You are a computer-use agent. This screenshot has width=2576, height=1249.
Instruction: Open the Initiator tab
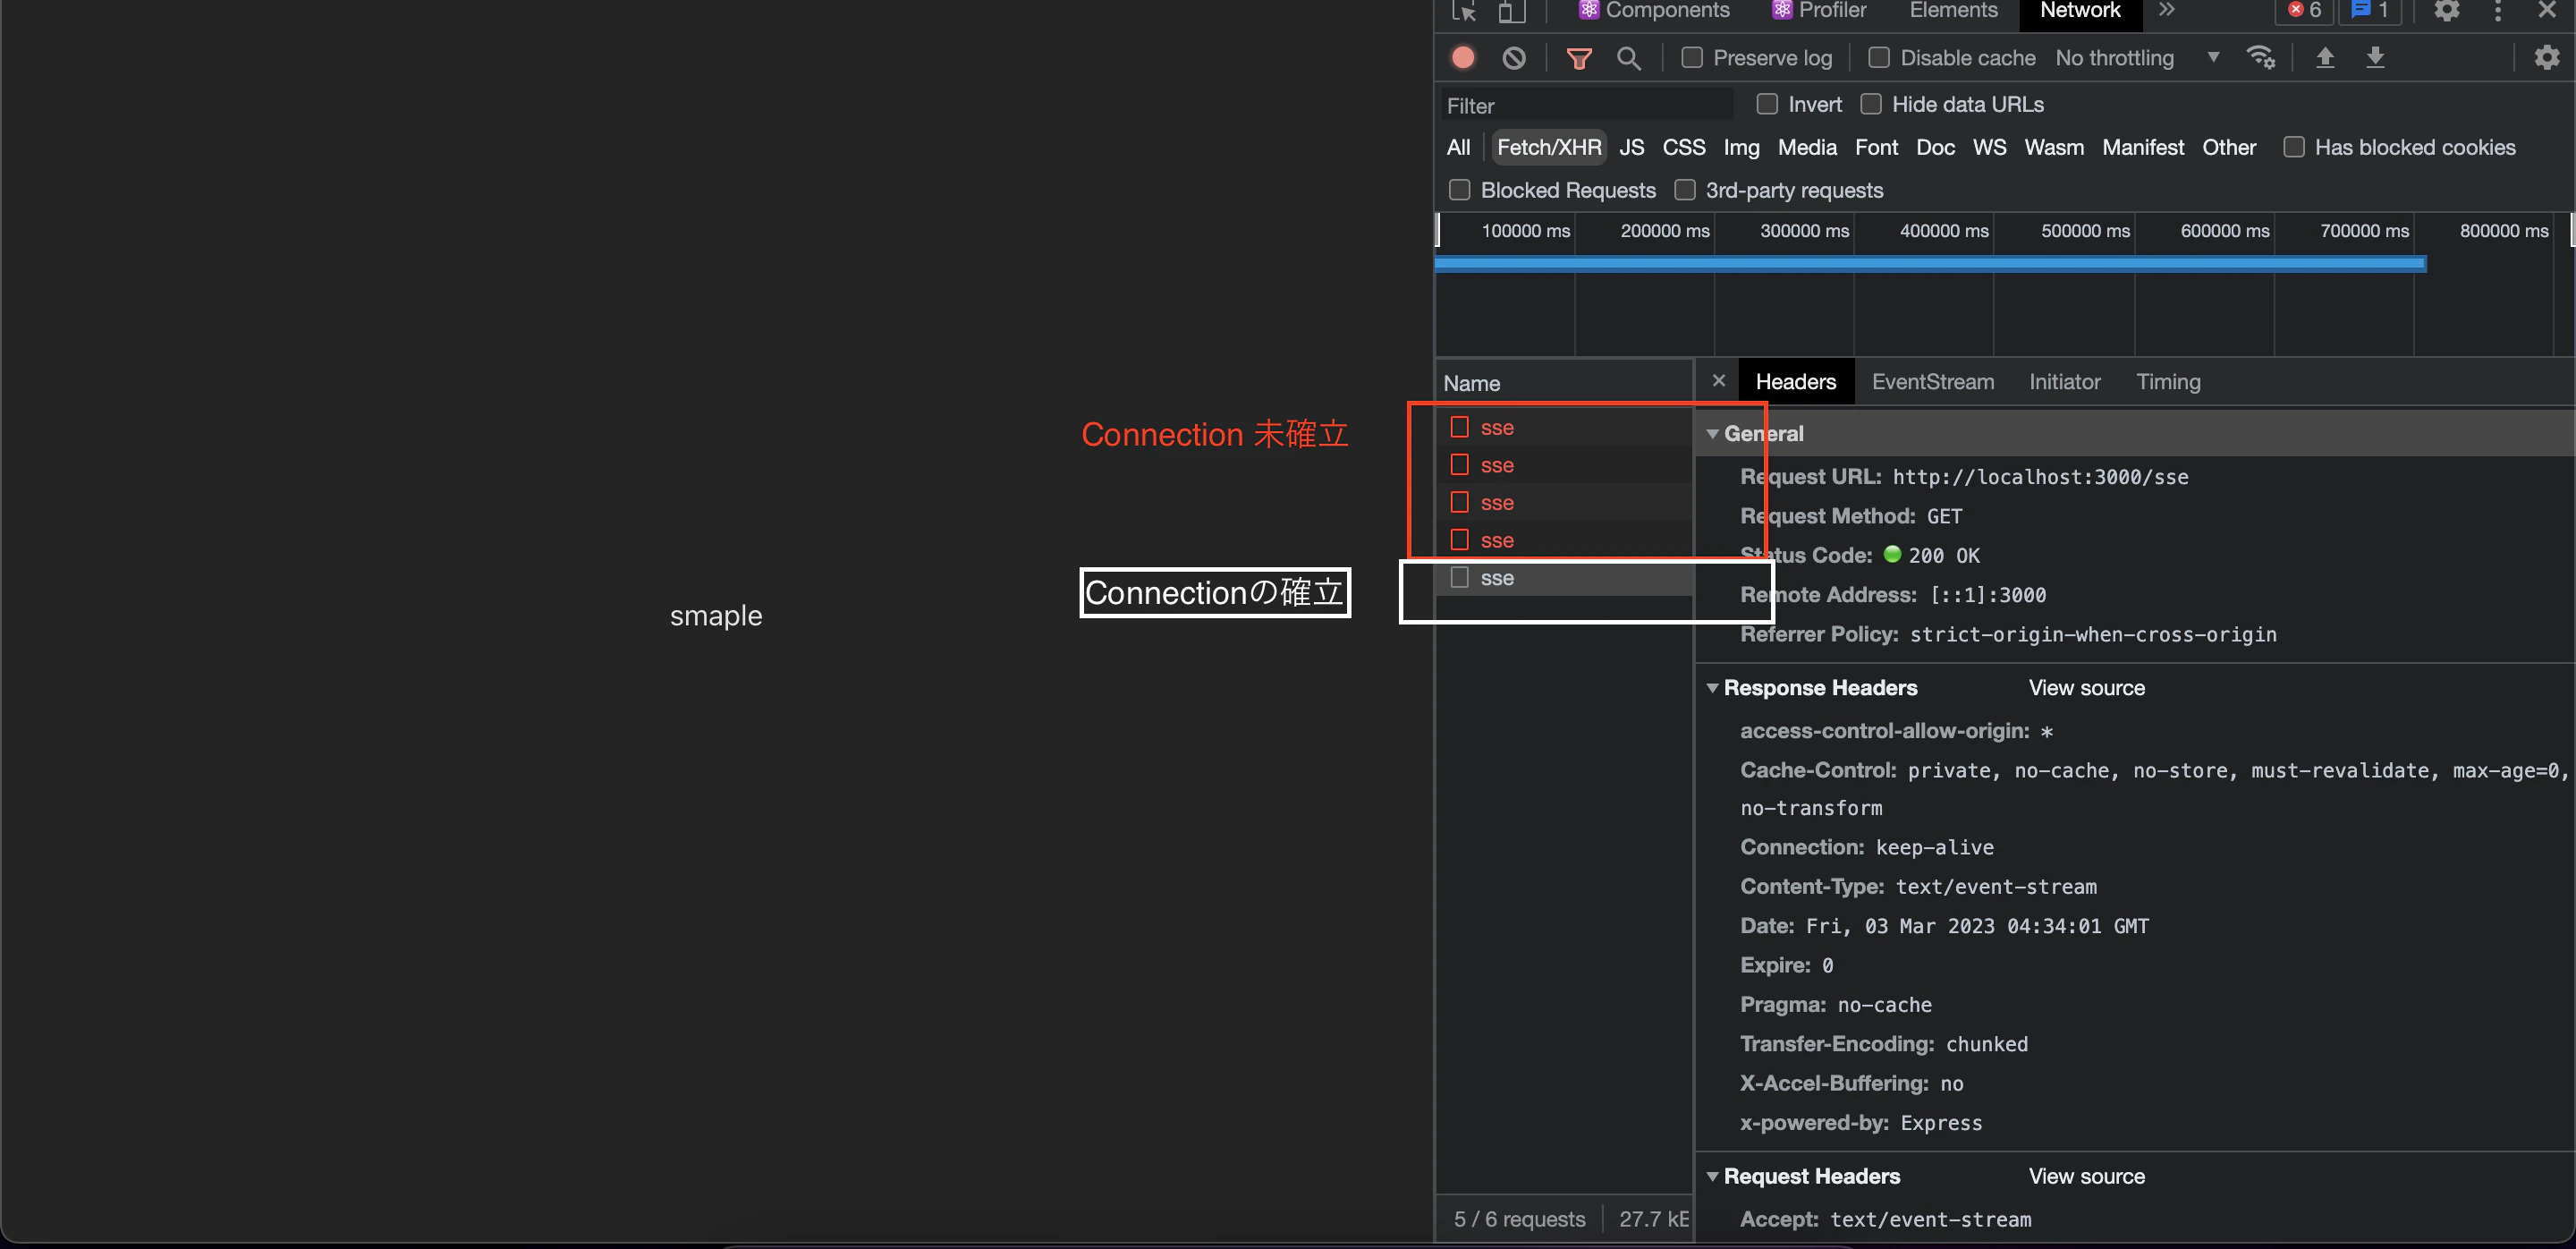click(x=2064, y=382)
